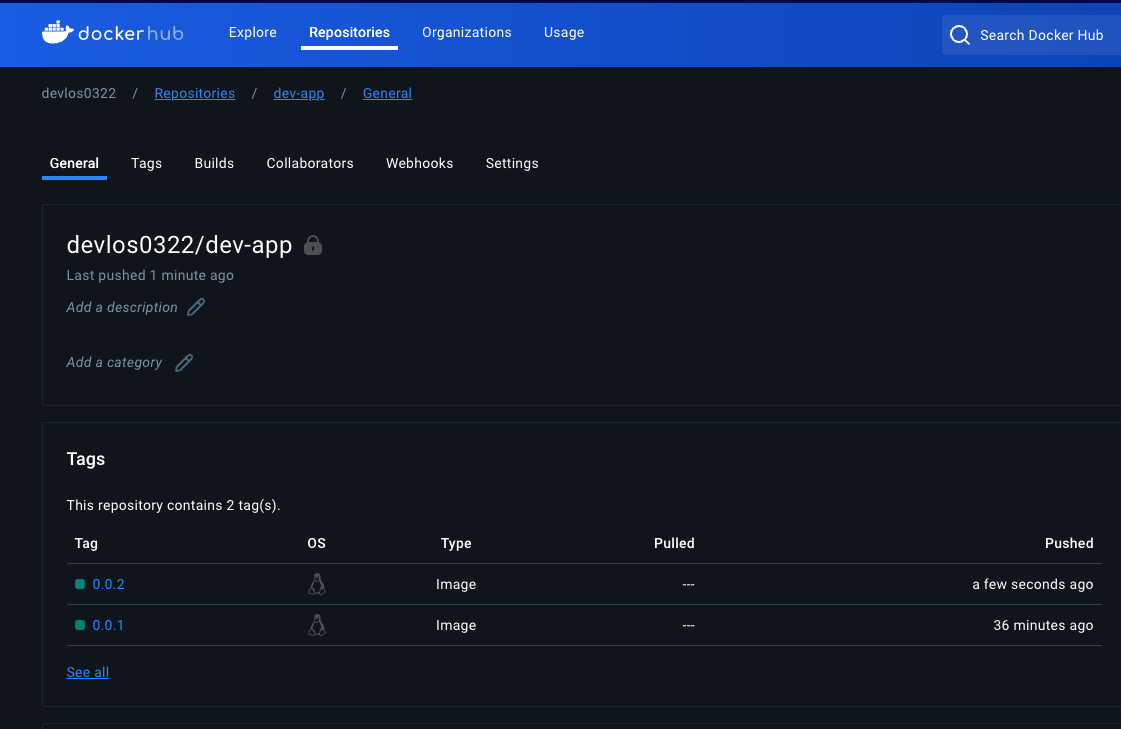Open the Settings tab
Screen dimensions: 1121x729
point(512,163)
